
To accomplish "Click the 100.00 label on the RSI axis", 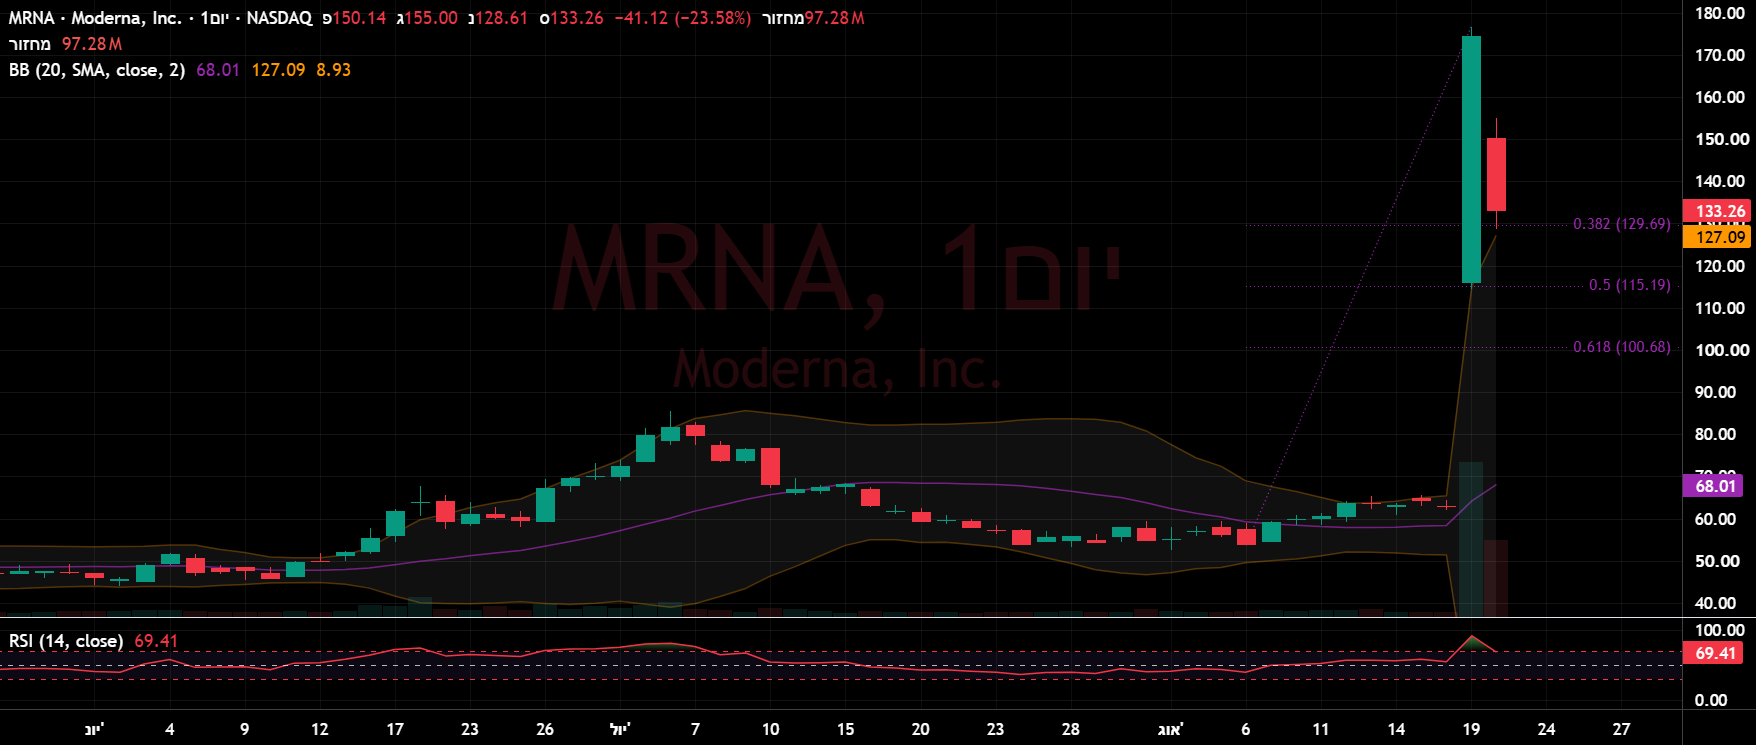I will point(1720,630).
